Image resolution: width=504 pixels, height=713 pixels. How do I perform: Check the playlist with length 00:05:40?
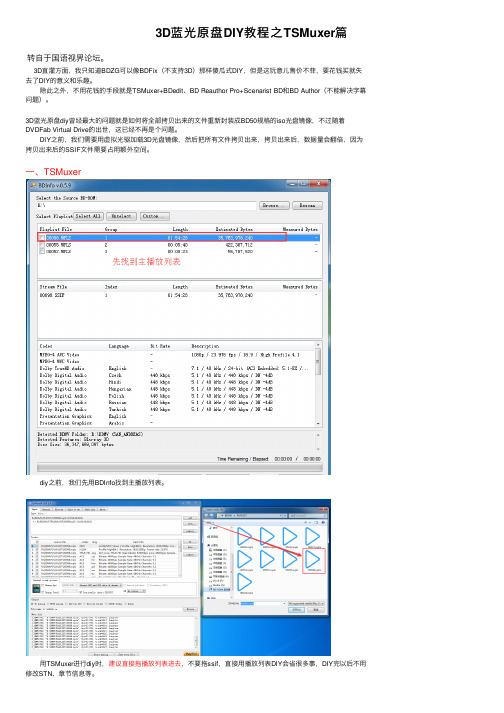click(42, 245)
